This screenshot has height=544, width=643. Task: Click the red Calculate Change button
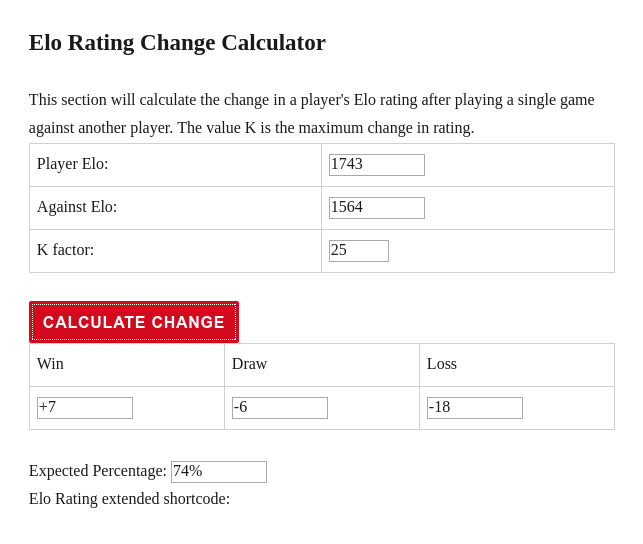point(134,322)
